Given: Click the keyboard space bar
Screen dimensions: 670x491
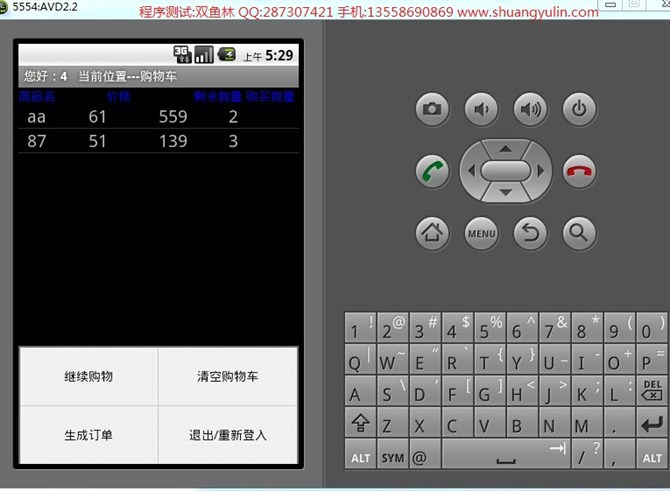Looking at the screenshot, I should [x=506, y=454].
